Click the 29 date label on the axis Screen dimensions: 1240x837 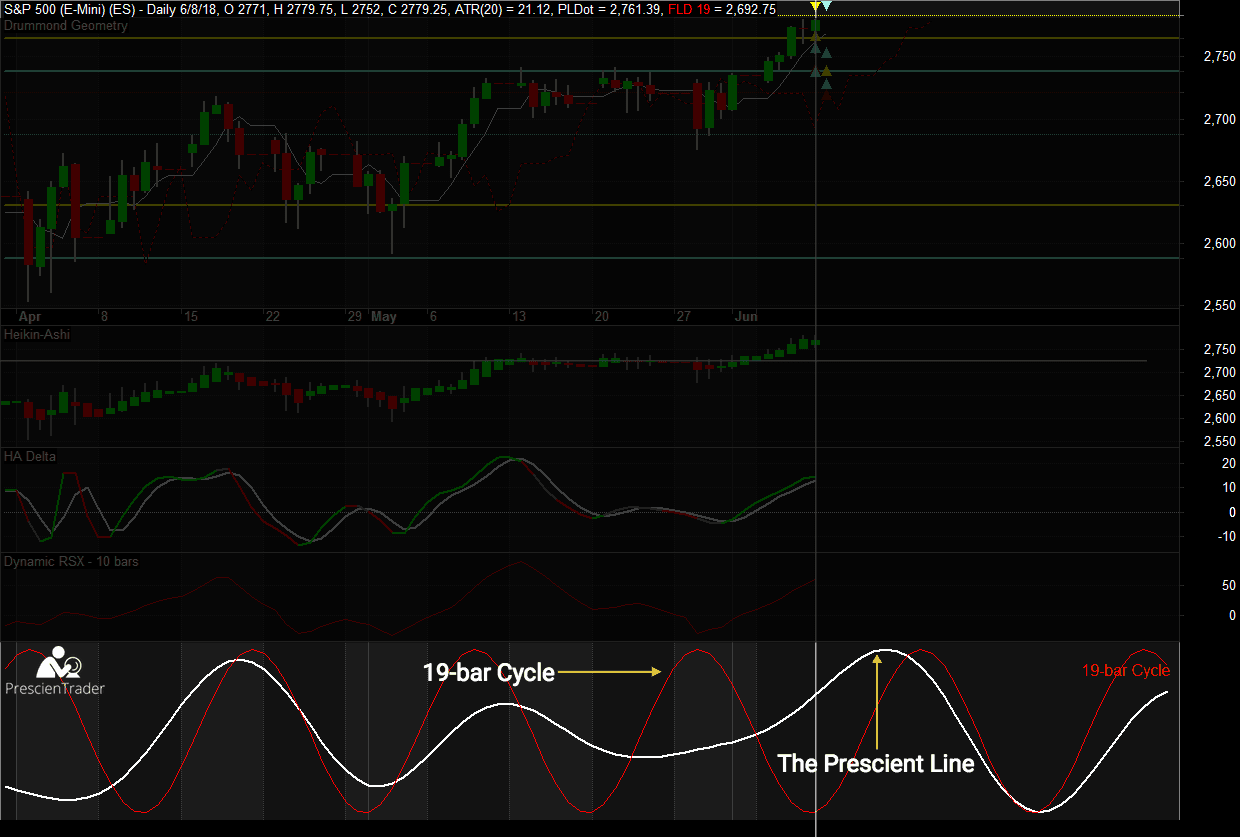coord(354,316)
